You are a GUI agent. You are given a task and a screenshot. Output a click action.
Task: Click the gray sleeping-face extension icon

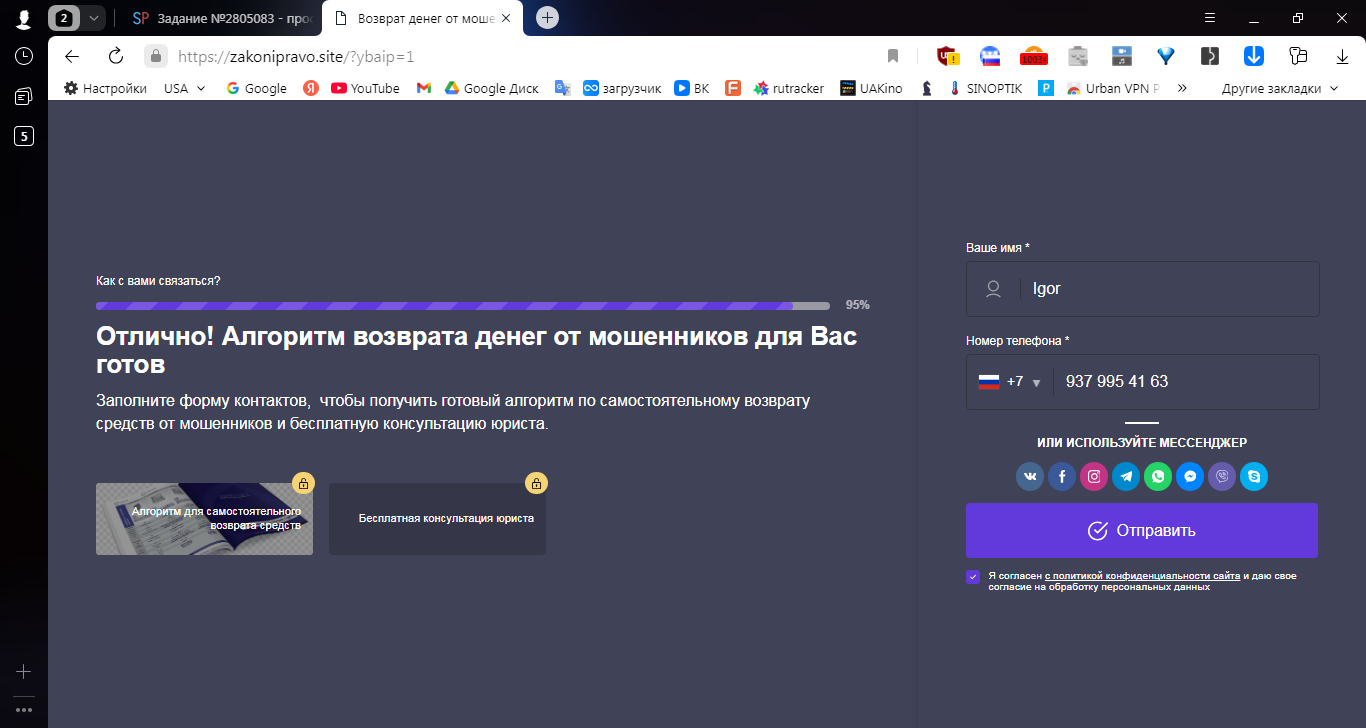click(x=1078, y=56)
